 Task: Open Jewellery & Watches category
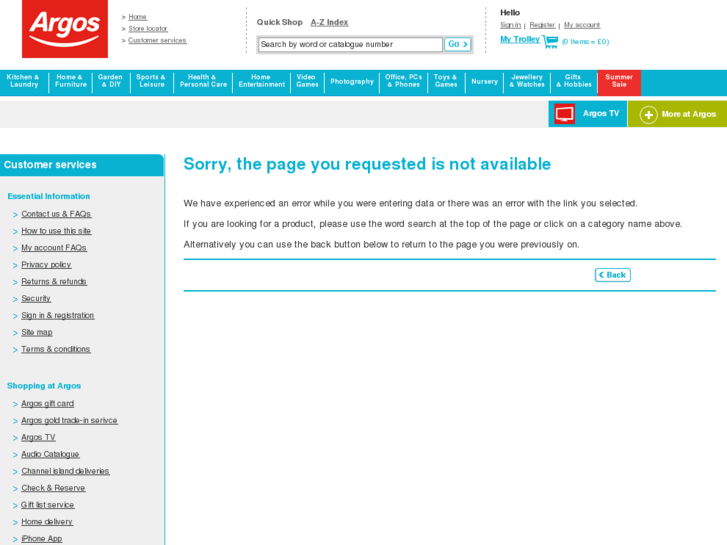pyautogui.click(x=527, y=81)
